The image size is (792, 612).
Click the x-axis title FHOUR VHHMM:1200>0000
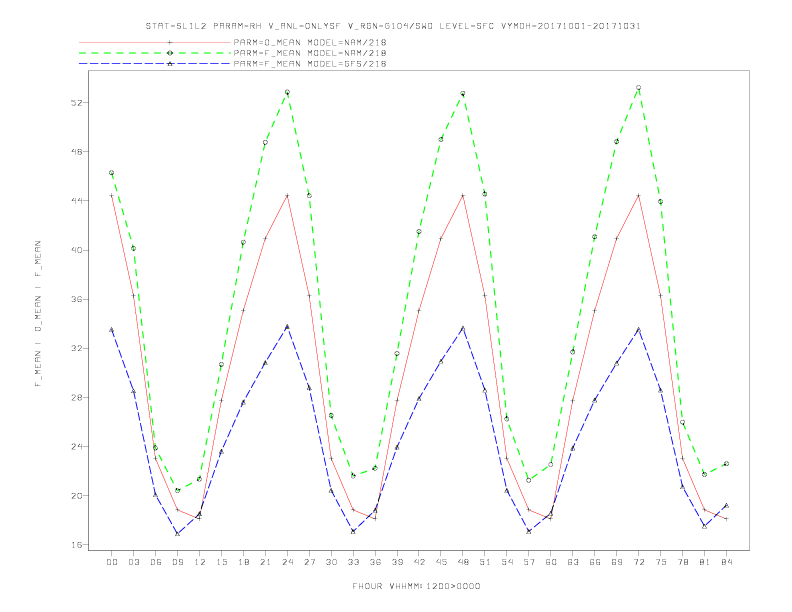[x=416, y=586]
